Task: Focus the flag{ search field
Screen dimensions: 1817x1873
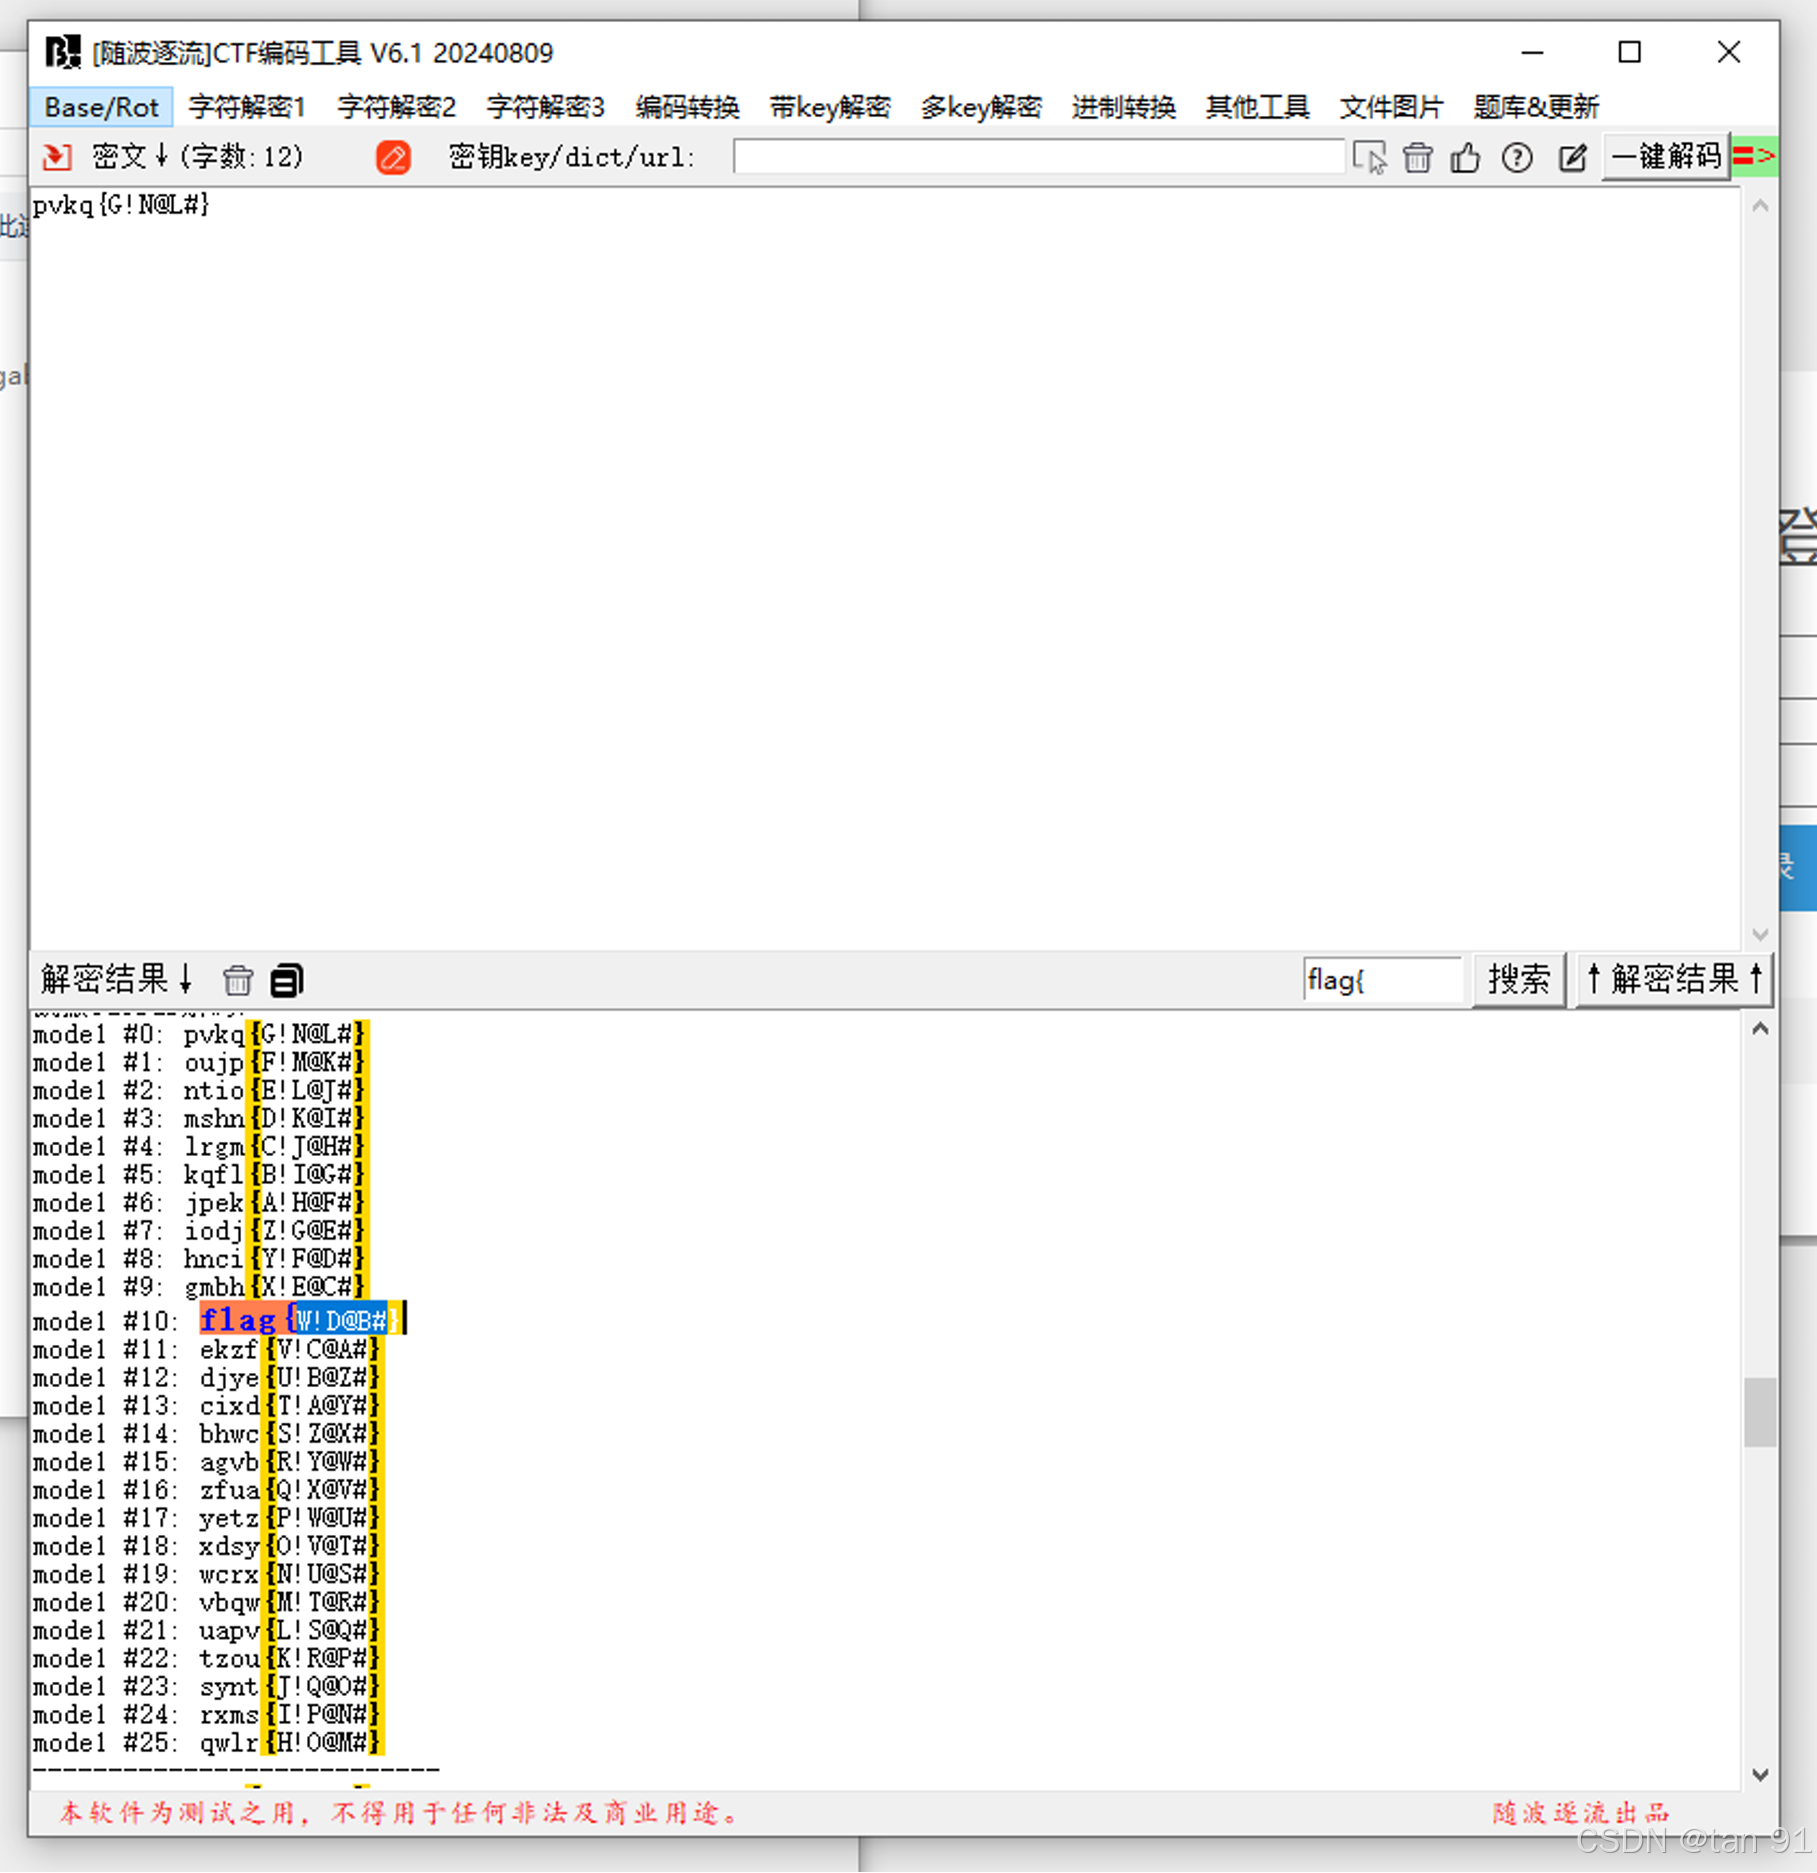Action: coord(1383,979)
